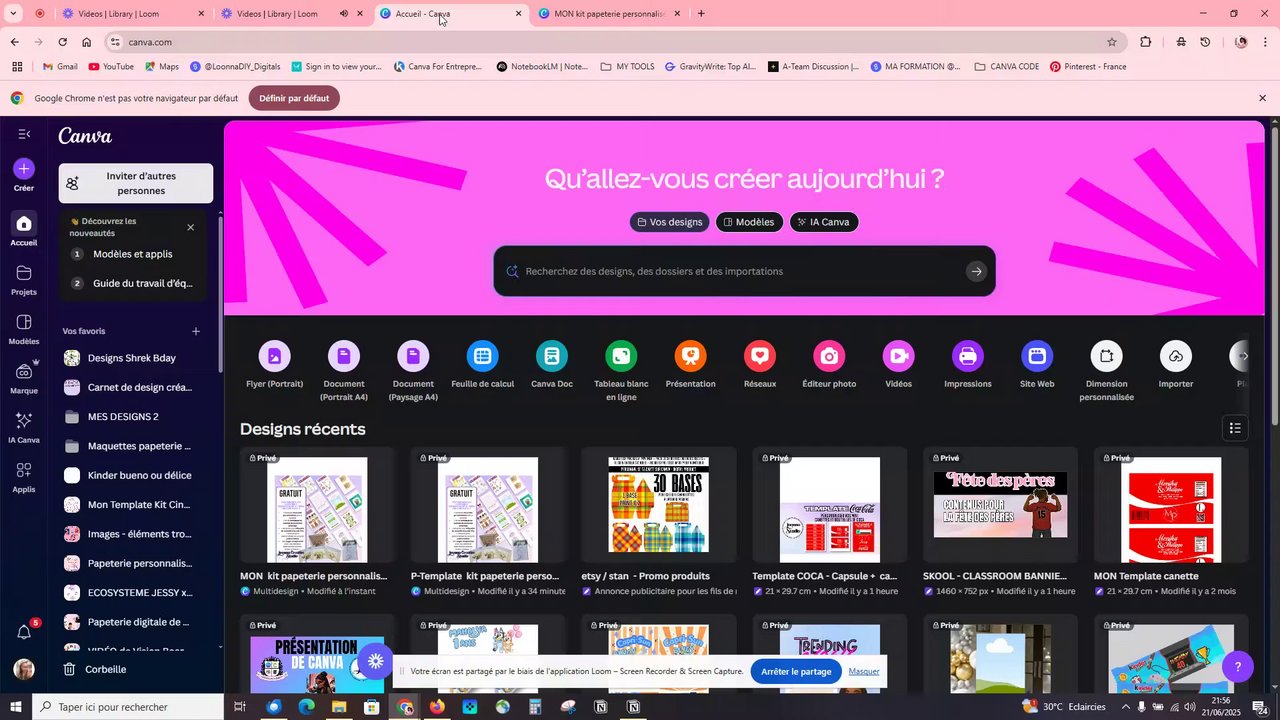Screen dimensions: 1280x720
Task: Open Projets folder icon in sidebar
Action: (24, 279)
